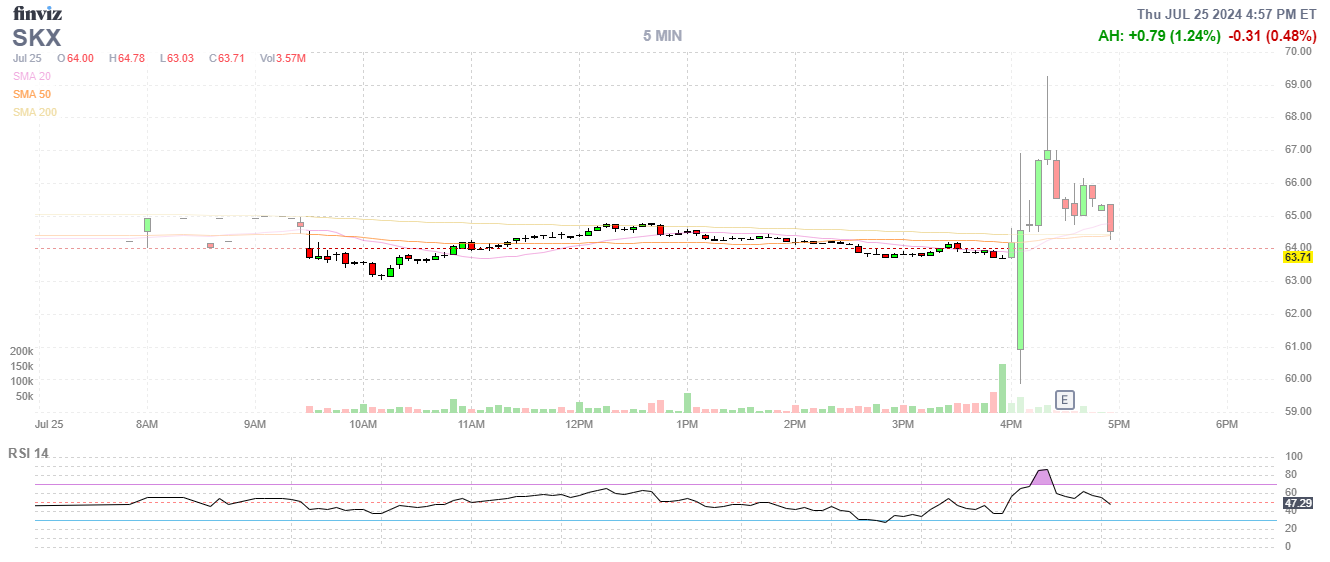
Task: Expand the RSI 14 indicator settings
Action: point(28,453)
